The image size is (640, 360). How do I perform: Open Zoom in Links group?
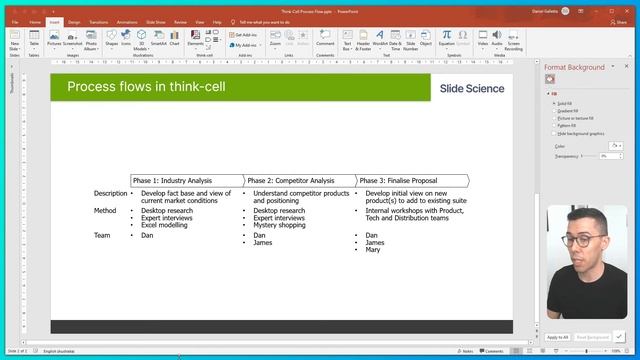[x=276, y=40]
